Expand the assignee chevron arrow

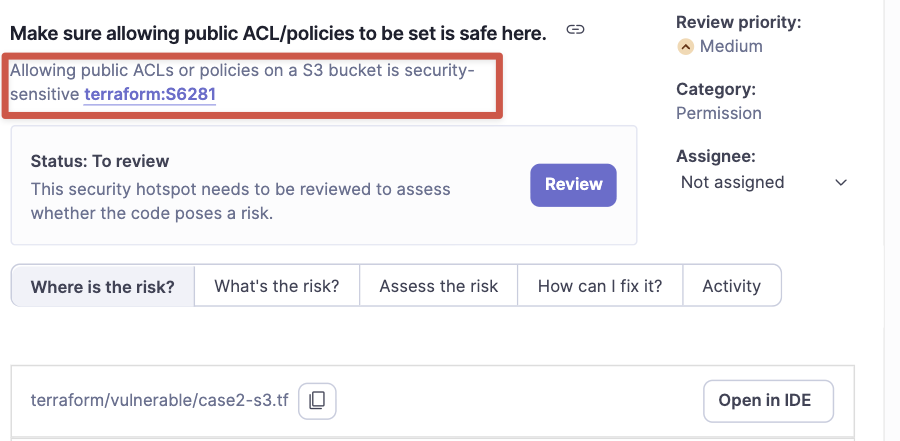841,183
